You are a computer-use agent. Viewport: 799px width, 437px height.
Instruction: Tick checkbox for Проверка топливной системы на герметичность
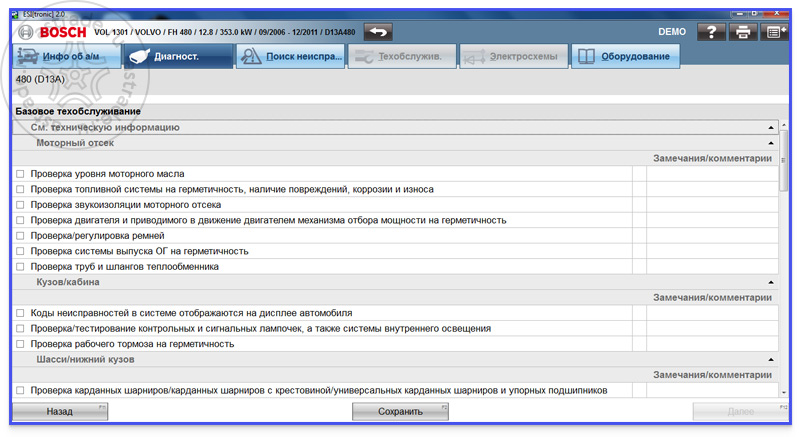click(20, 189)
